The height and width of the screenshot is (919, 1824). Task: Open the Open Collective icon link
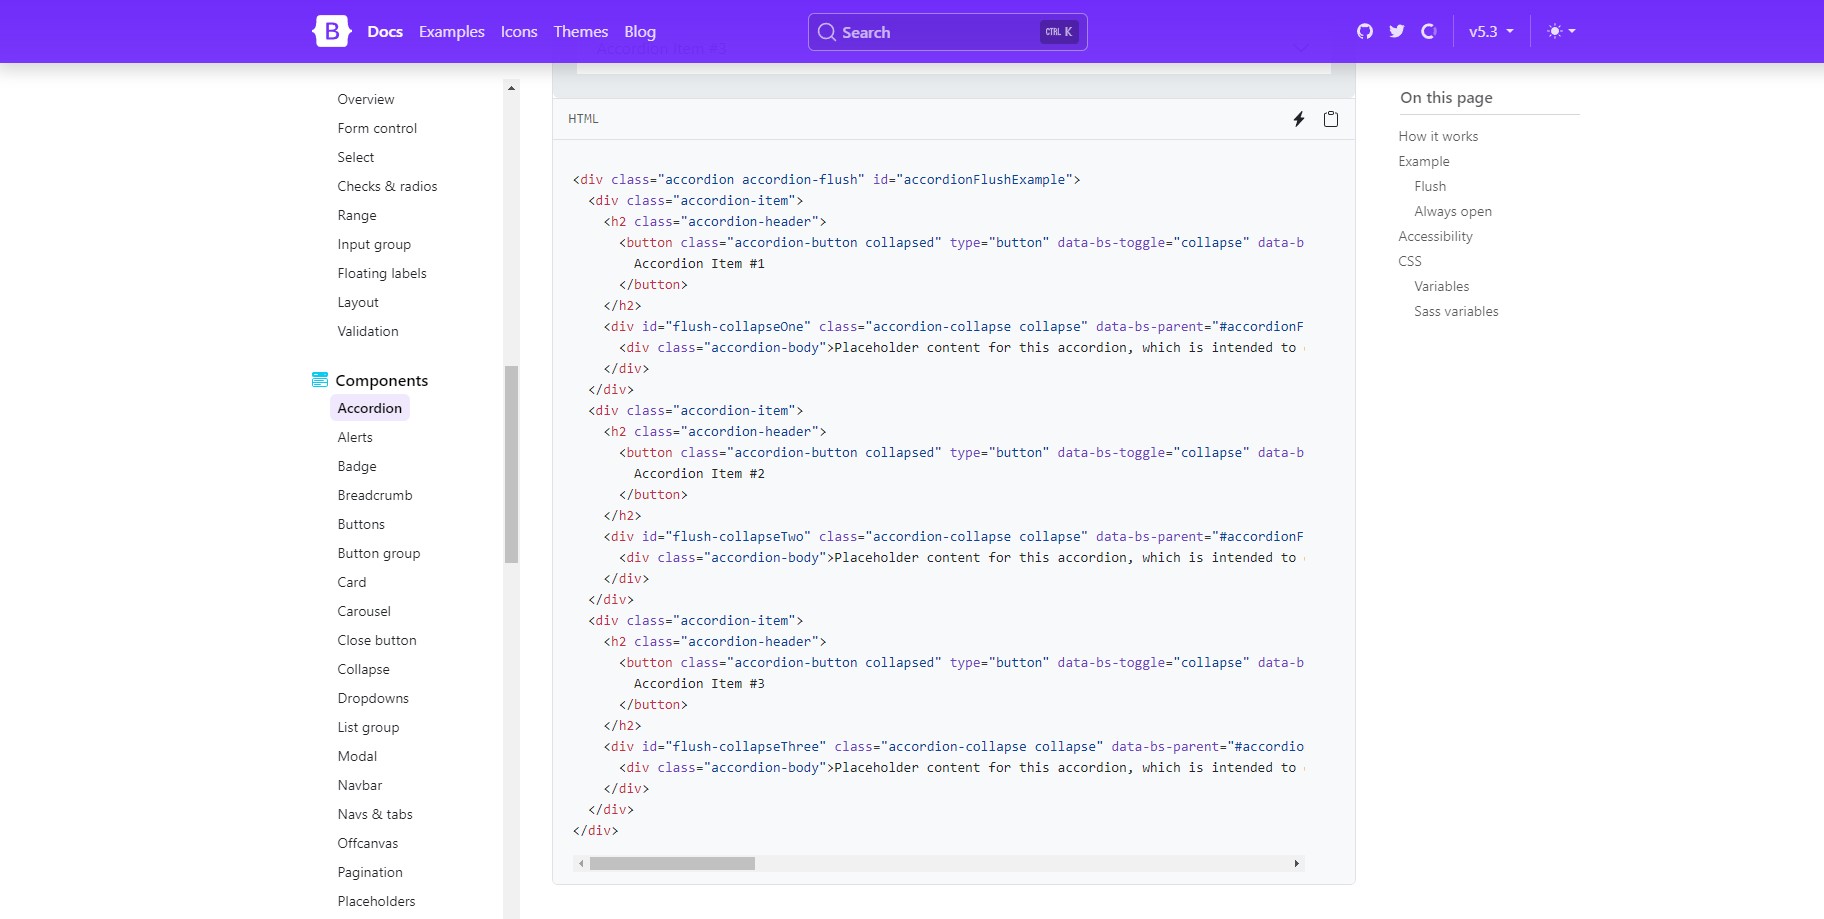(1429, 32)
